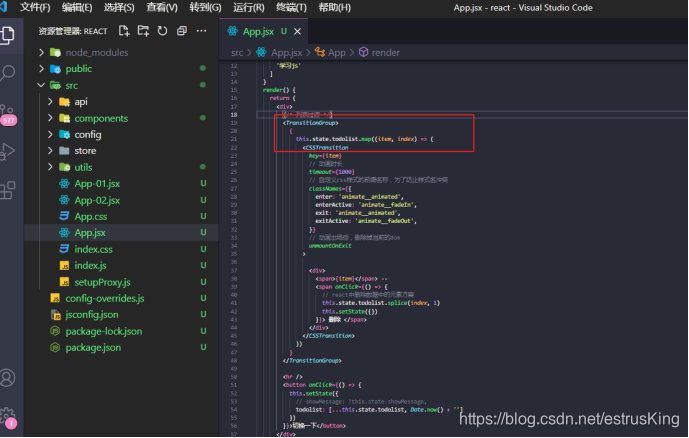
Task: Open the 文件(F) menu
Action: [x=35, y=7]
